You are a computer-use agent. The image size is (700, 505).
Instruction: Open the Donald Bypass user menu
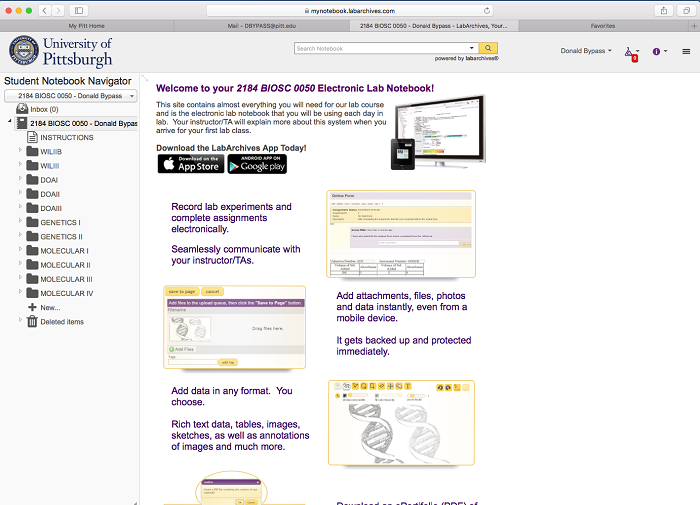click(x=586, y=51)
